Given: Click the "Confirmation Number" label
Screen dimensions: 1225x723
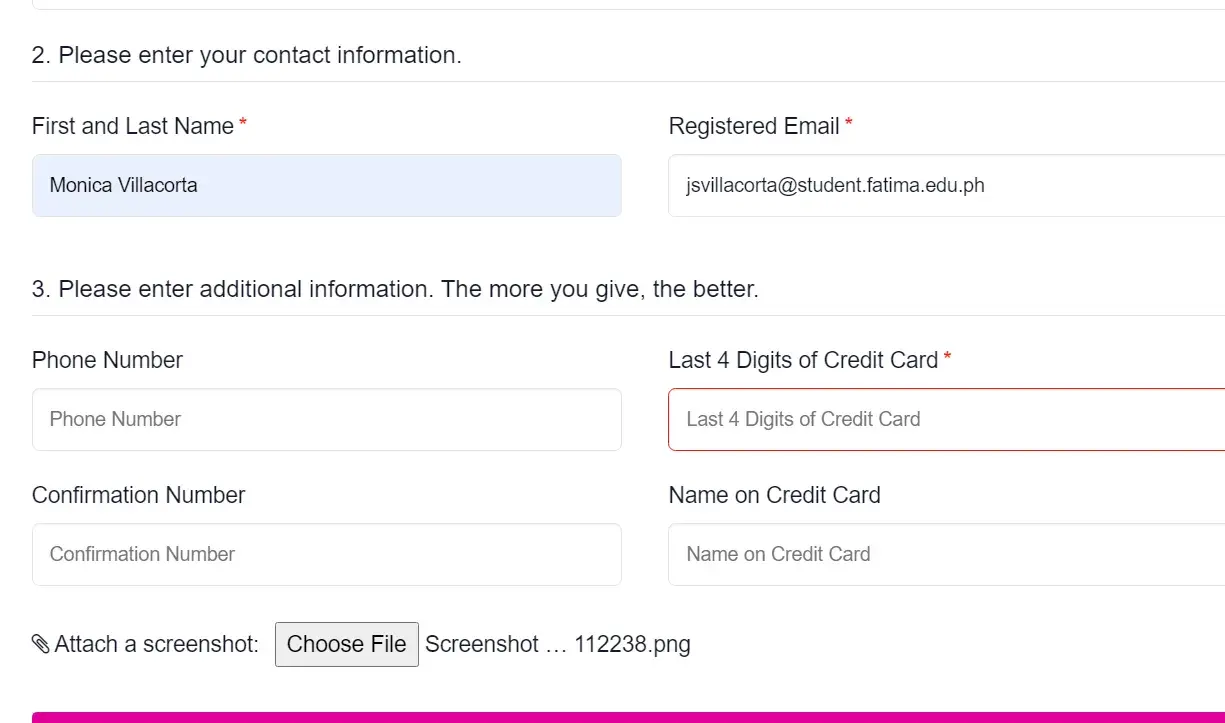Looking at the screenshot, I should click(x=138, y=495).
